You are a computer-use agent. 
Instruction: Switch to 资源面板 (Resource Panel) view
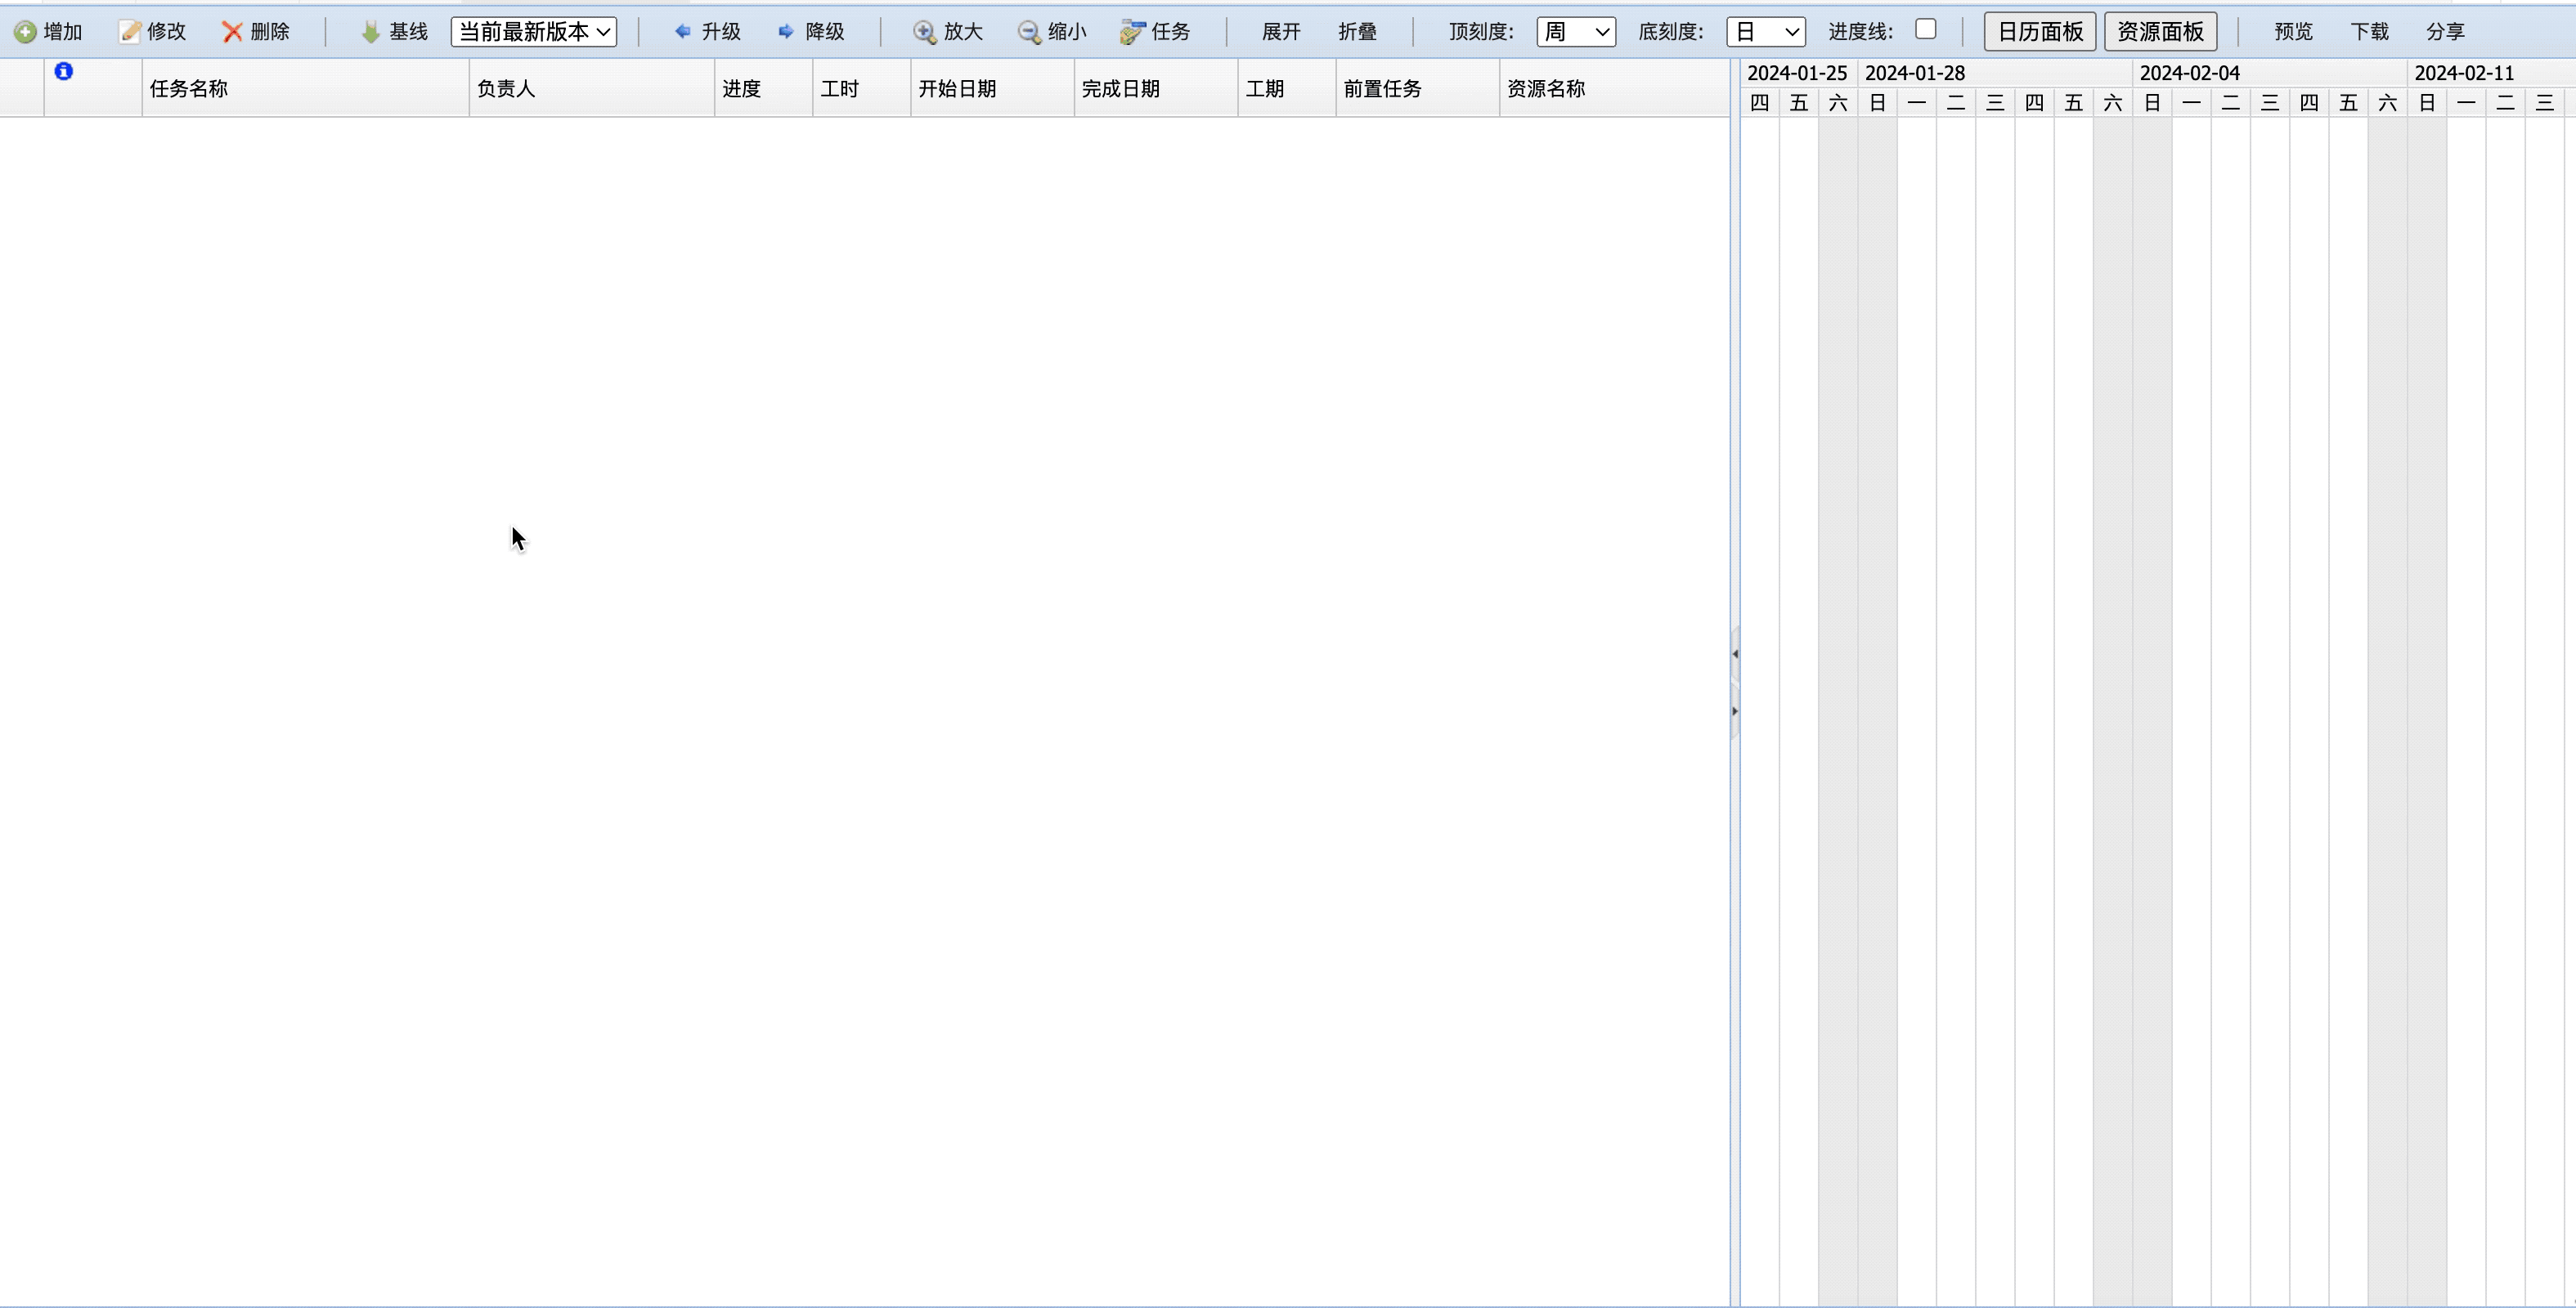2161,30
